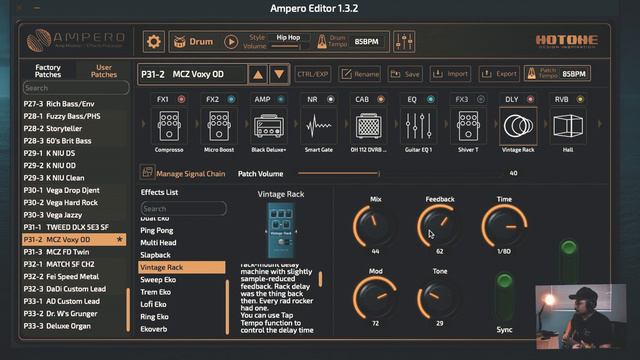
Task: Click the patch tempo 85BPM value
Action: click(573, 74)
